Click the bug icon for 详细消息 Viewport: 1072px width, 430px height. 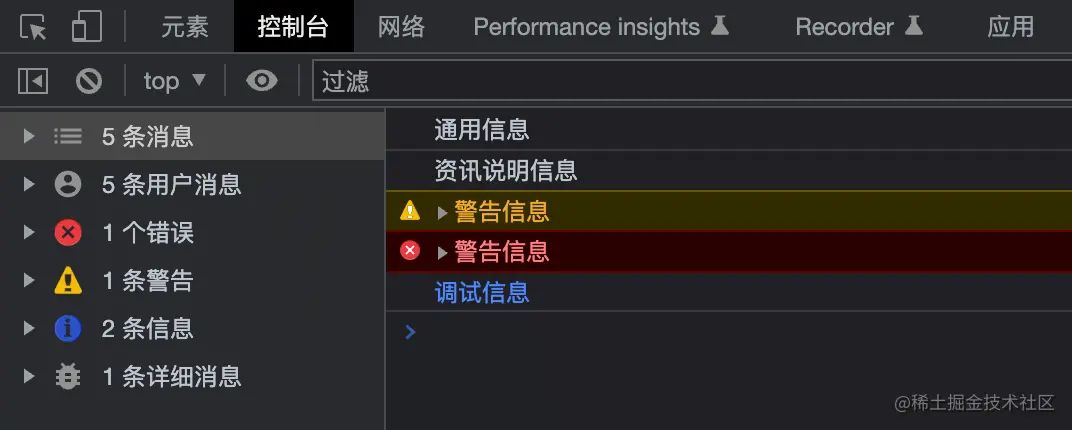click(68, 376)
